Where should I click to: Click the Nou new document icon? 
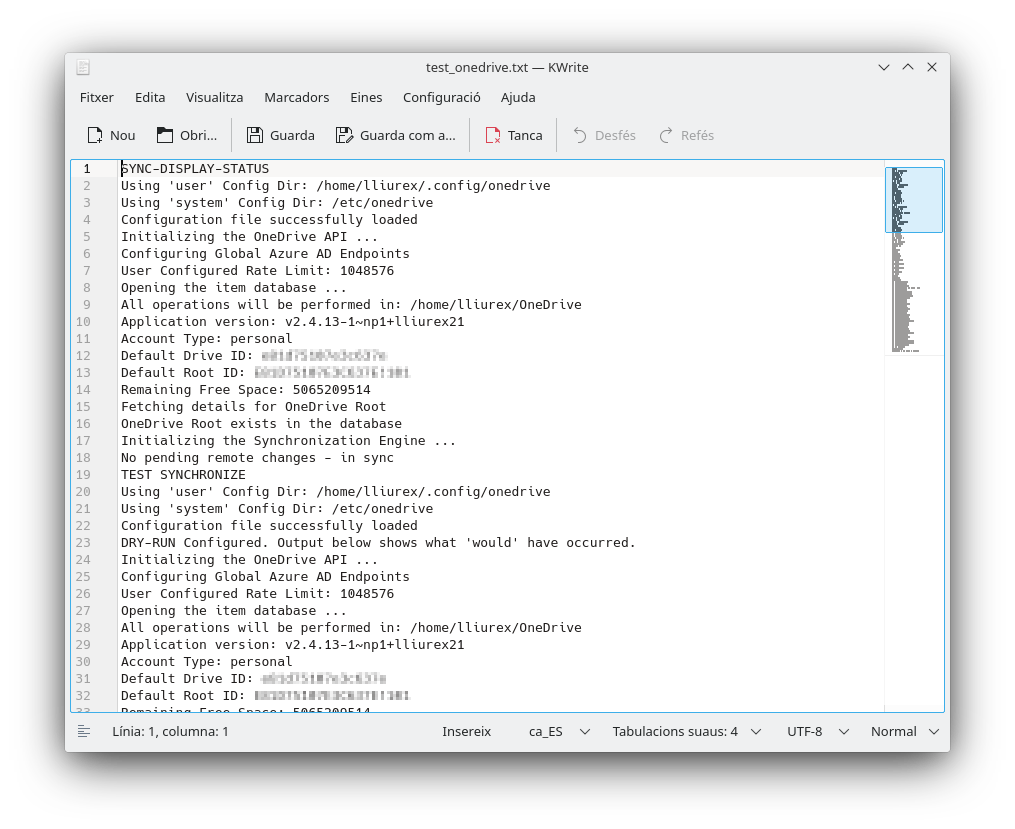[x=96, y=135]
